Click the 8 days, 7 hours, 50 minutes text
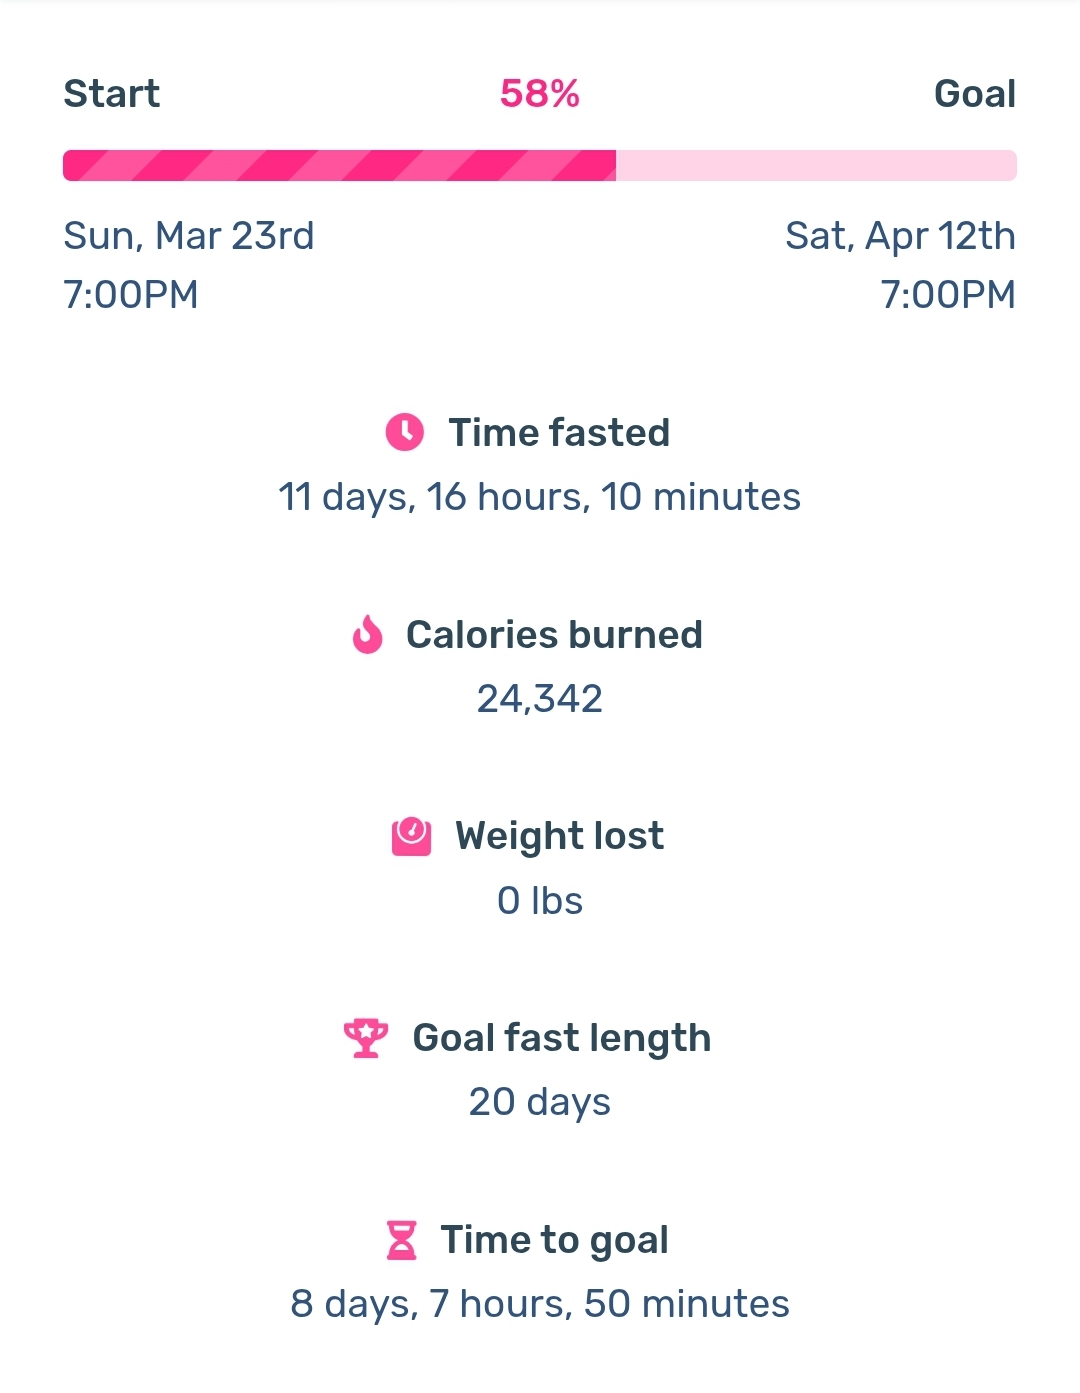Image resolution: width=1080 pixels, height=1393 pixels. (540, 1305)
